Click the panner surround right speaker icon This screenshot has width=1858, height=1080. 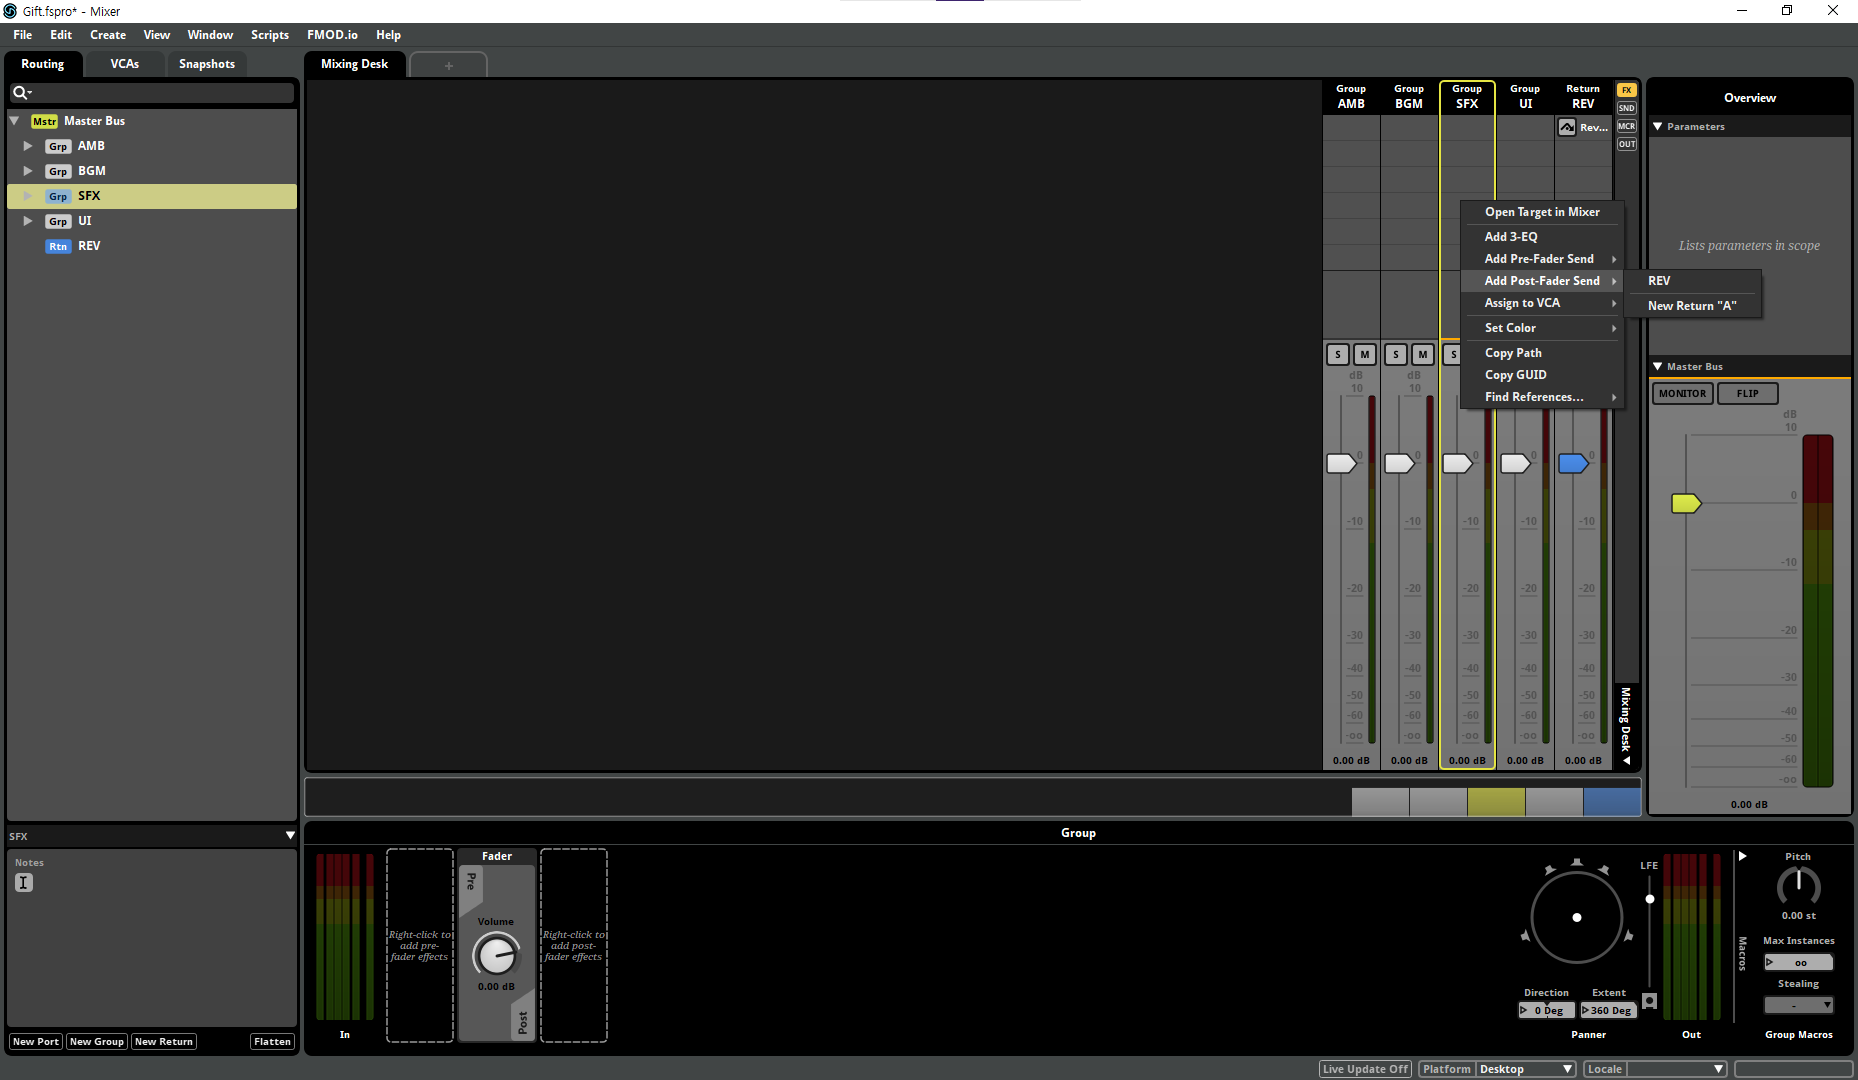[1629, 936]
